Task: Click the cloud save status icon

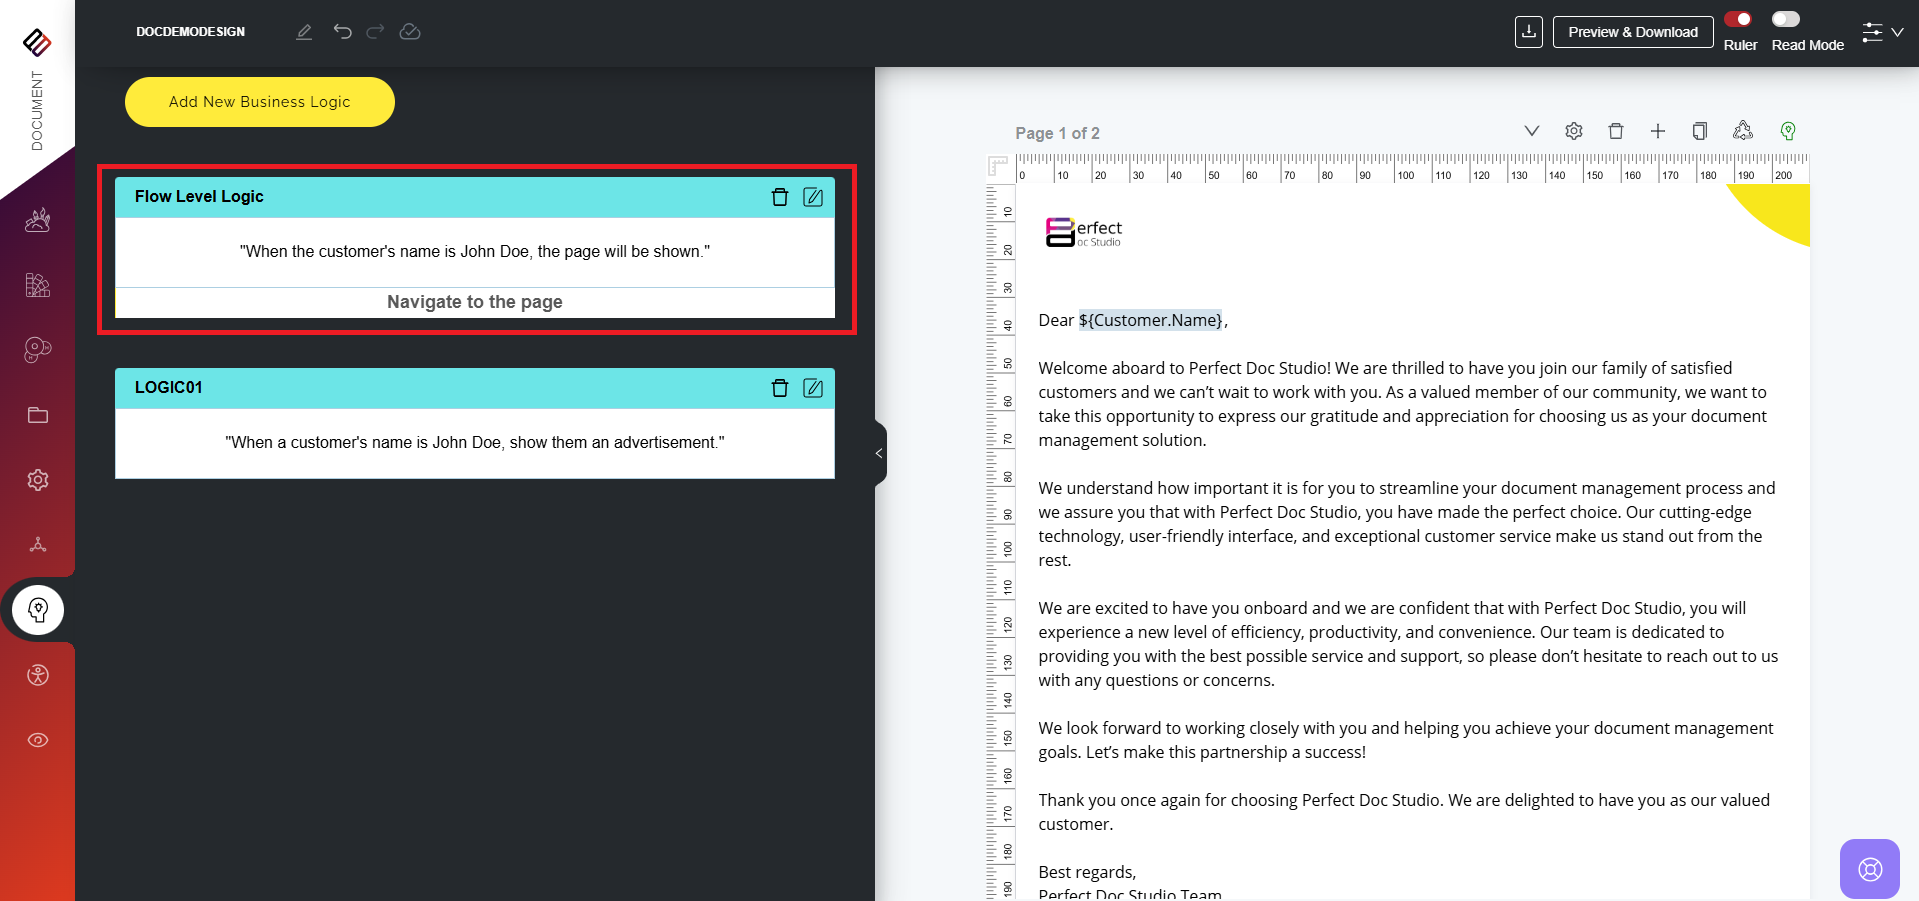Action: [410, 32]
